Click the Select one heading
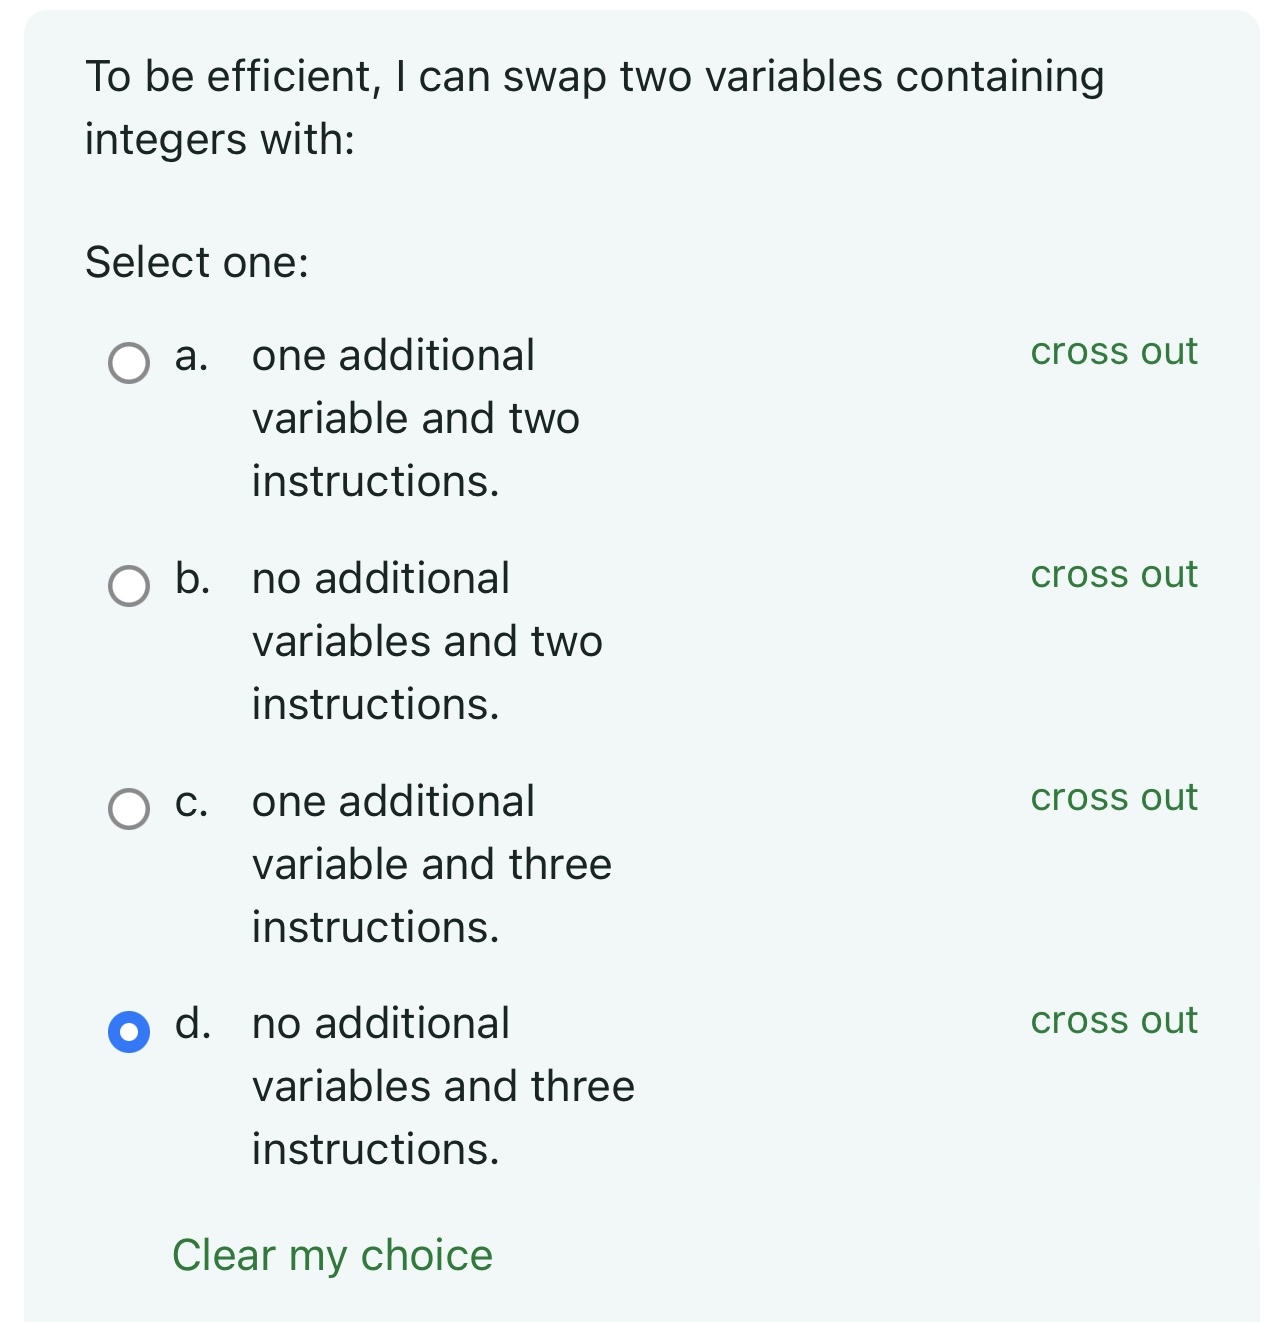This screenshot has width=1284, height=1322. pos(196,262)
